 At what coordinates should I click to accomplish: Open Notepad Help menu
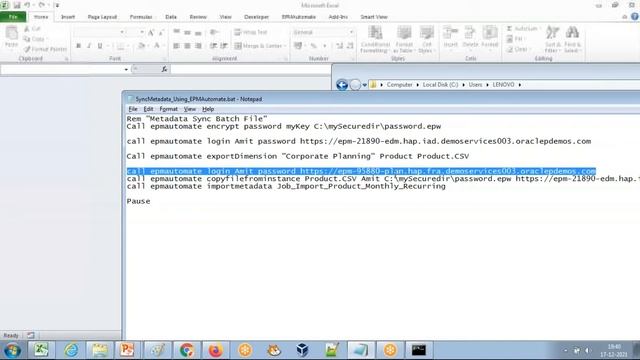[x=208, y=109]
